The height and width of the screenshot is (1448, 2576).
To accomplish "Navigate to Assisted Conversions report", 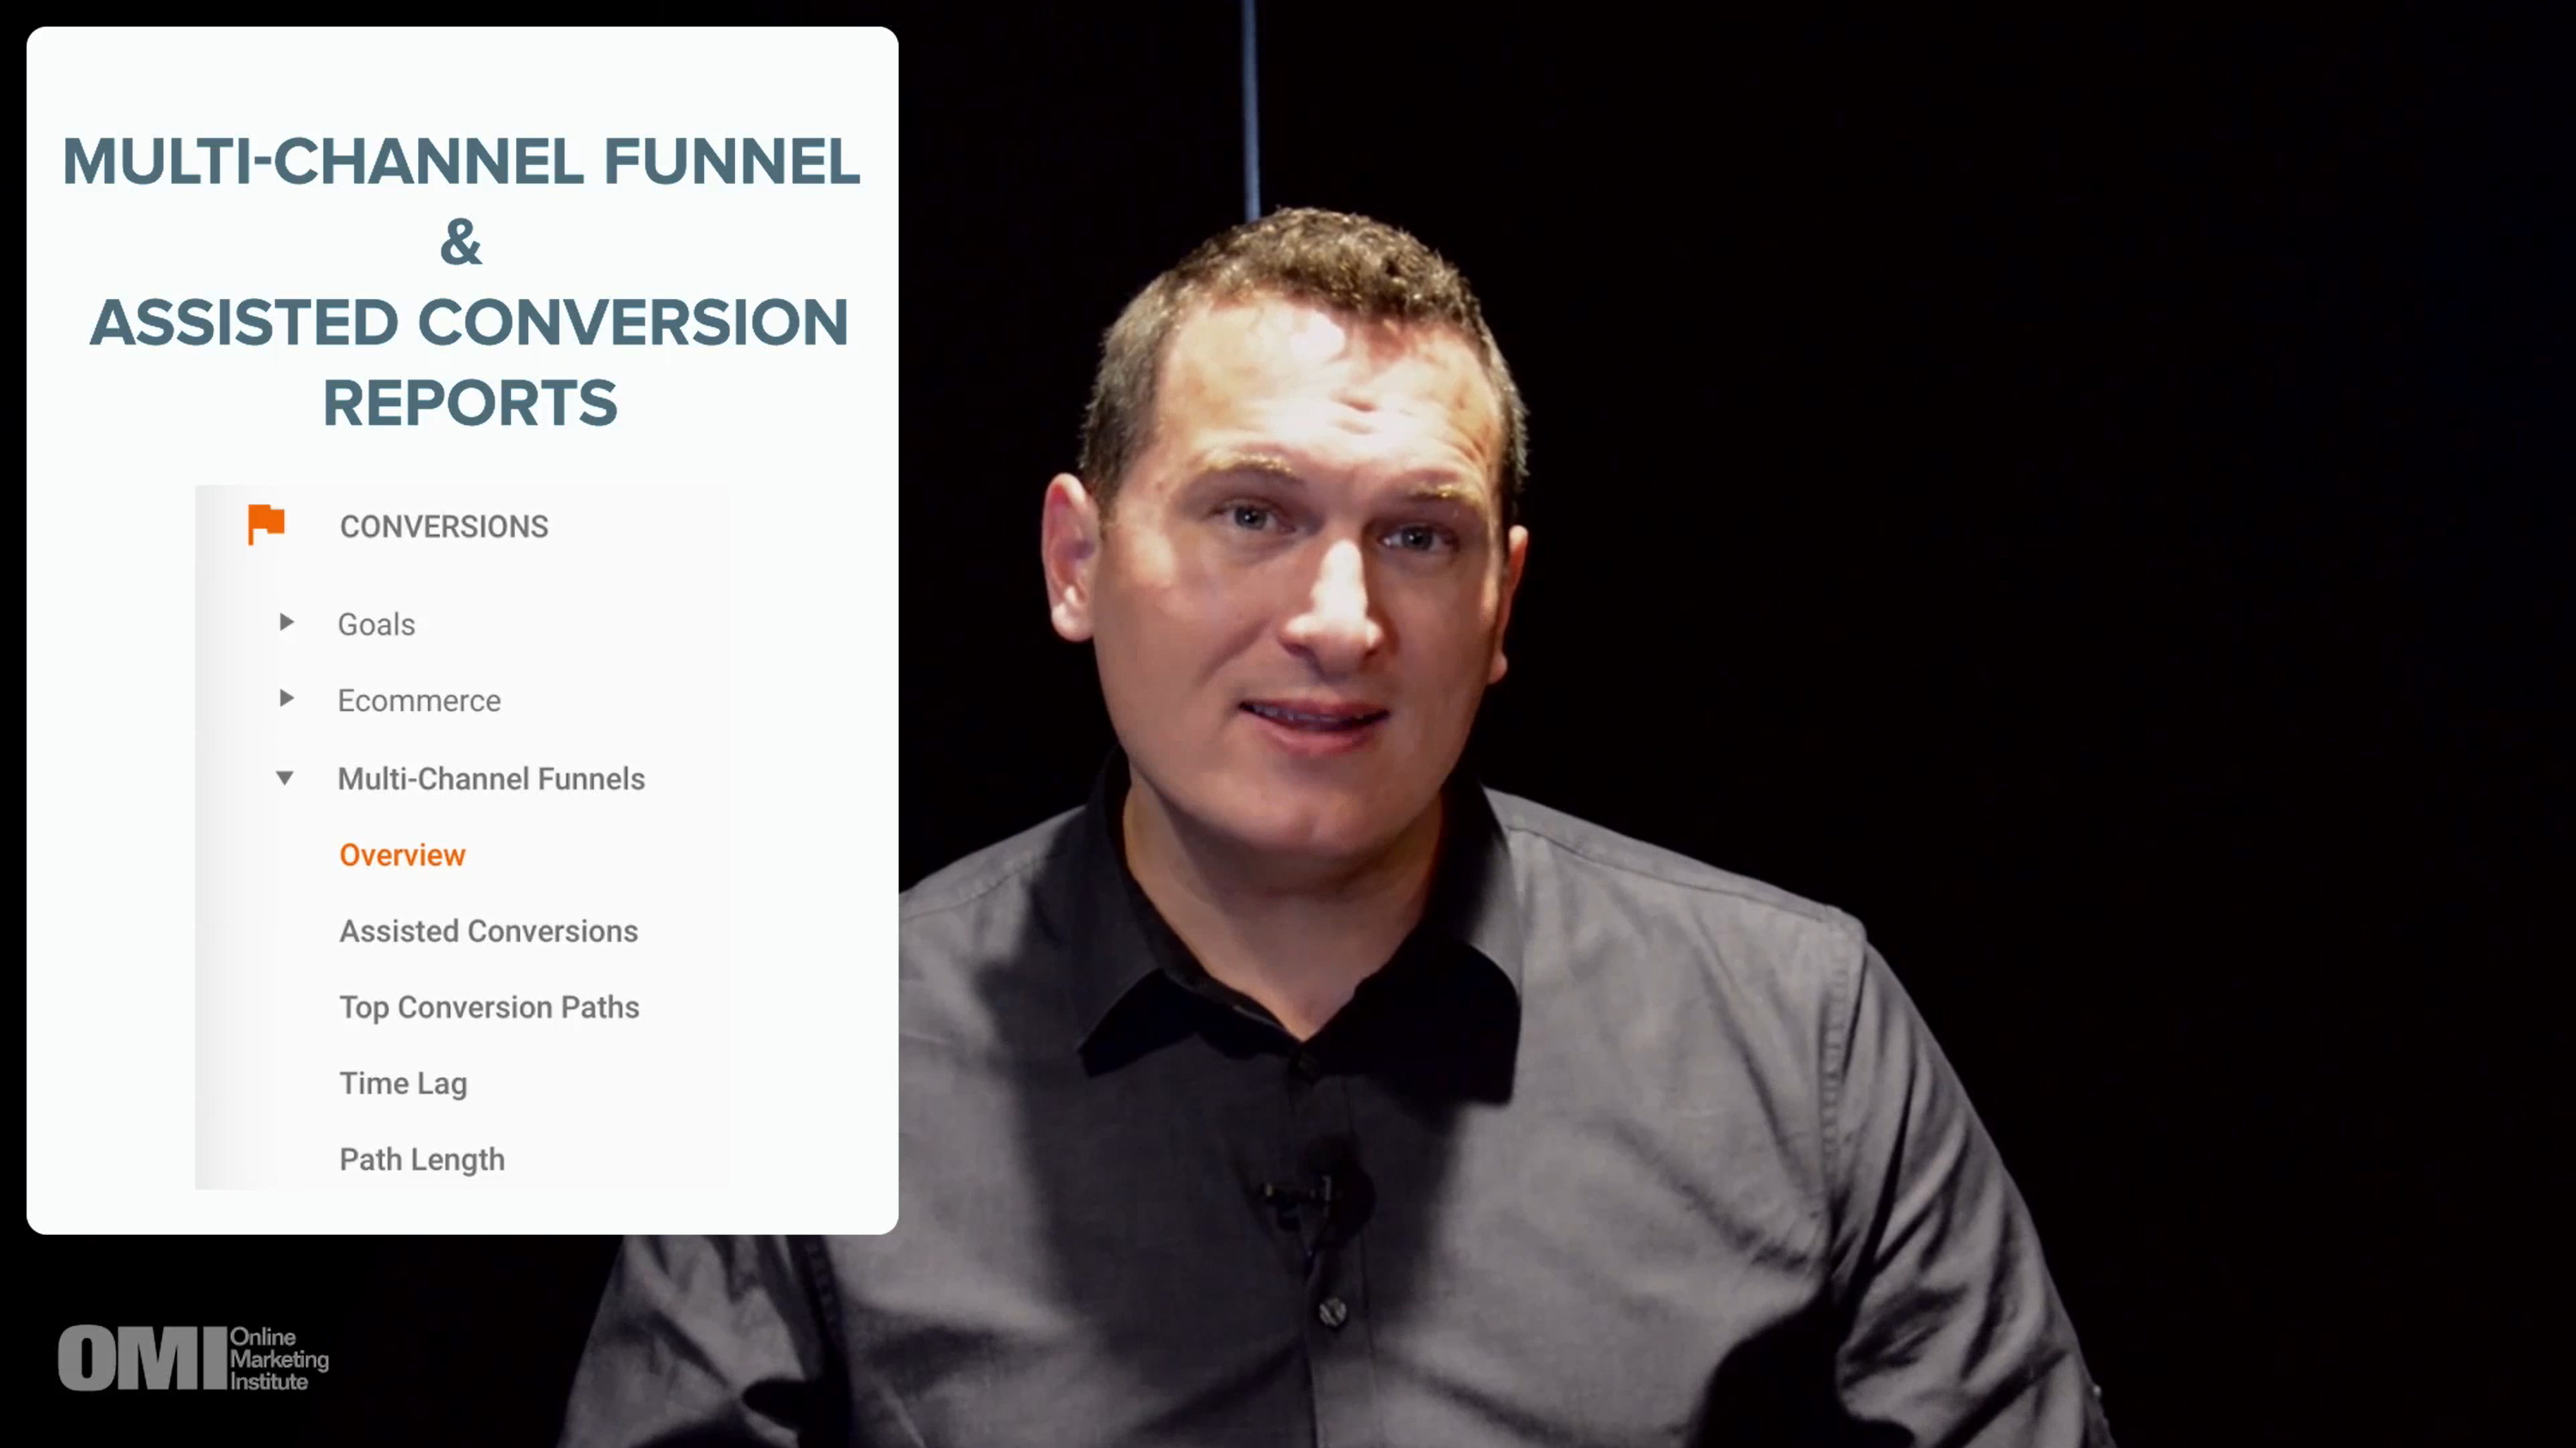I will [487, 931].
